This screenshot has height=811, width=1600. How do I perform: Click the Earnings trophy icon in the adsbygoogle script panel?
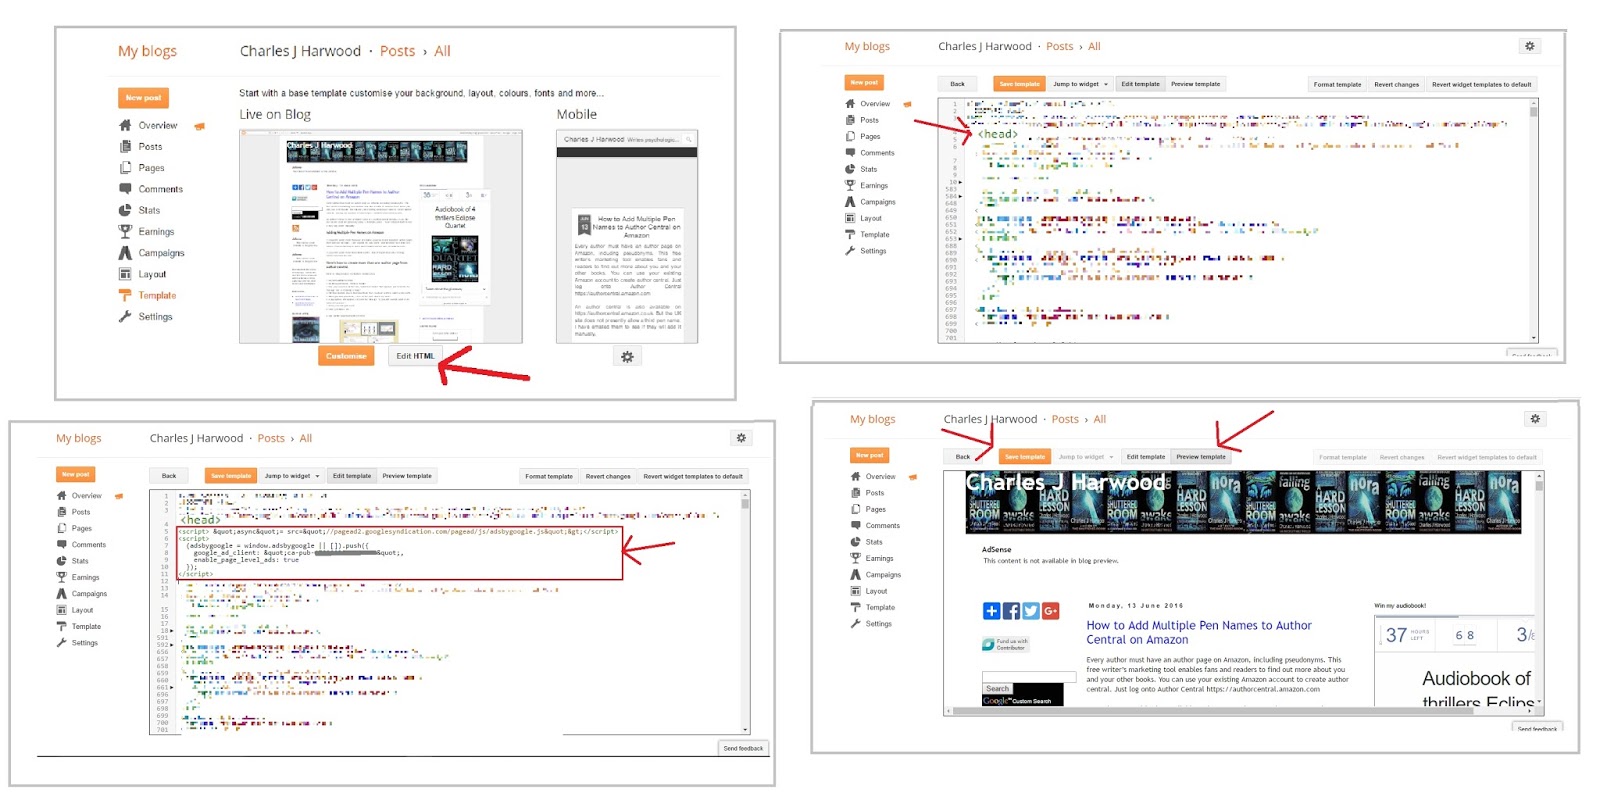click(62, 577)
